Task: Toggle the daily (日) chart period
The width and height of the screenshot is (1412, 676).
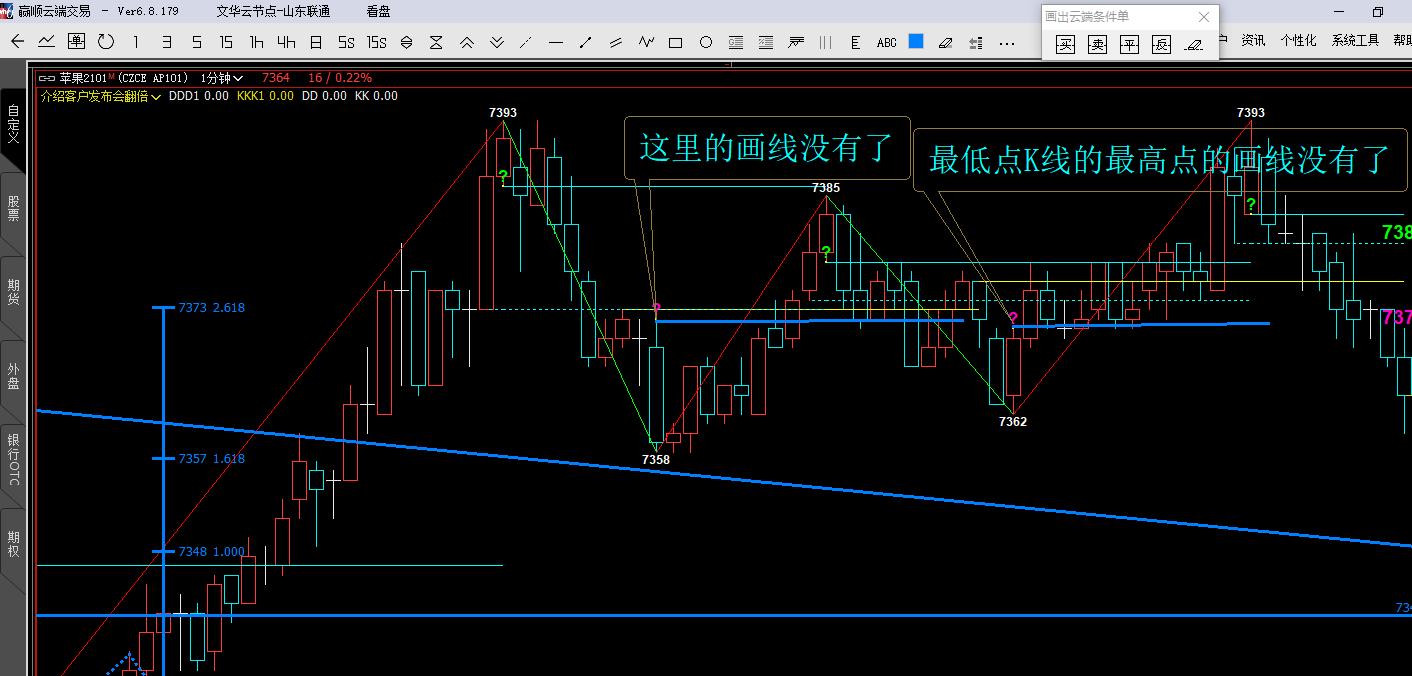Action: [x=316, y=42]
